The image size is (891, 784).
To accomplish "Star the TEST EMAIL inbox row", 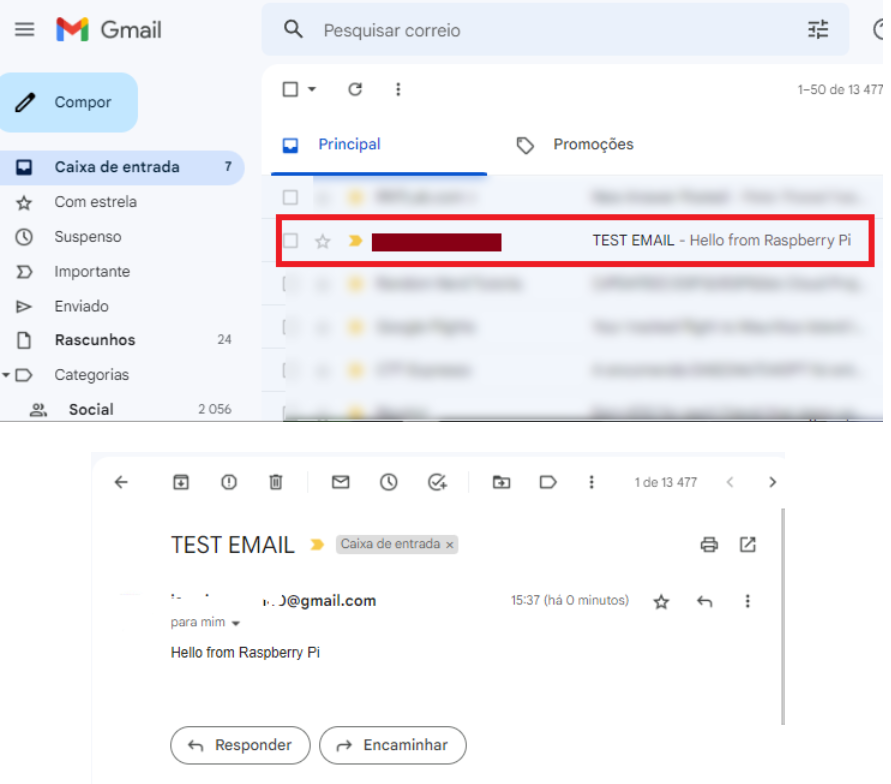I will pyautogui.click(x=323, y=241).
